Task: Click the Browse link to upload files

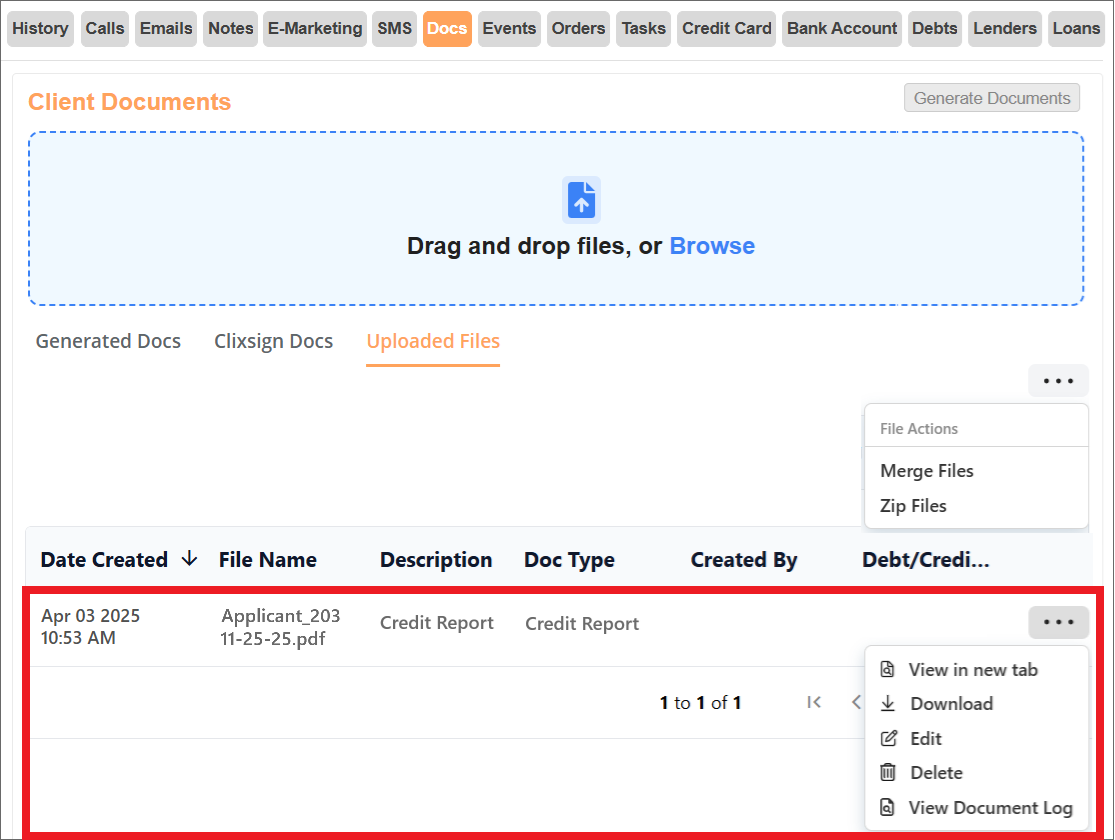Action: tap(712, 245)
